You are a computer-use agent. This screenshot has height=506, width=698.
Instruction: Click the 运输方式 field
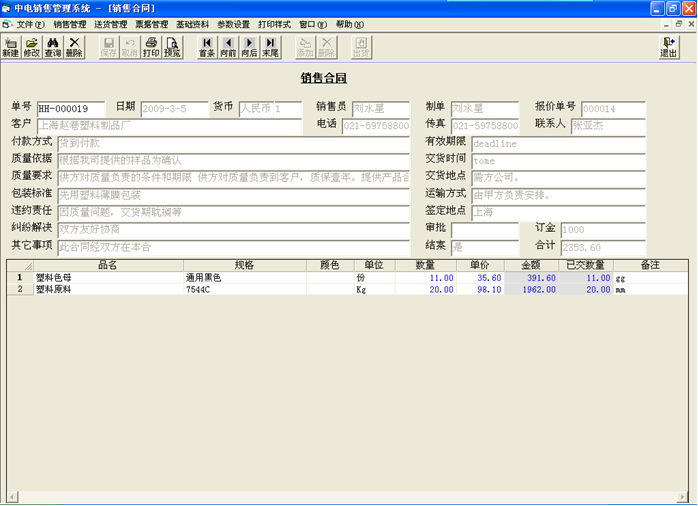558,195
